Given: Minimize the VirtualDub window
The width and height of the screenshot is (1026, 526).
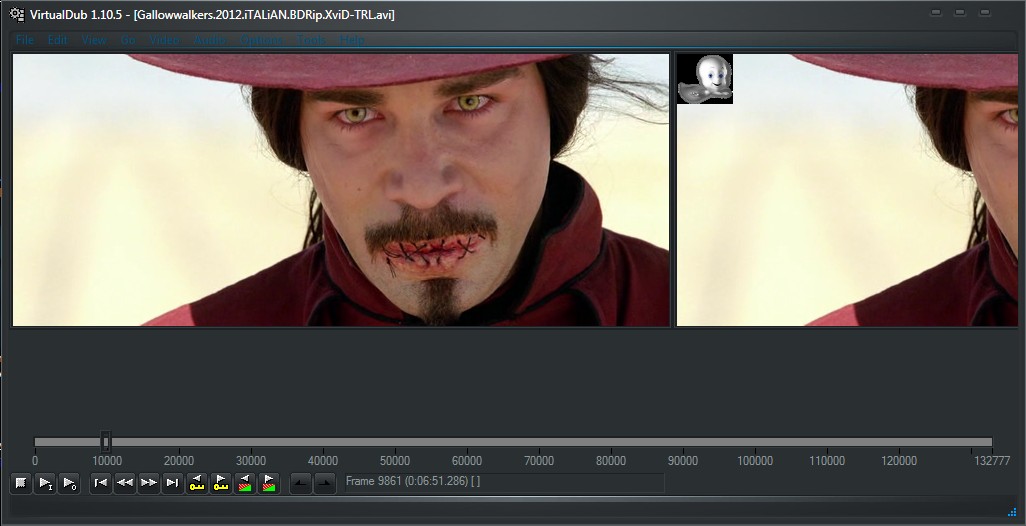Looking at the screenshot, I should pyautogui.click(x=936, y=12).
